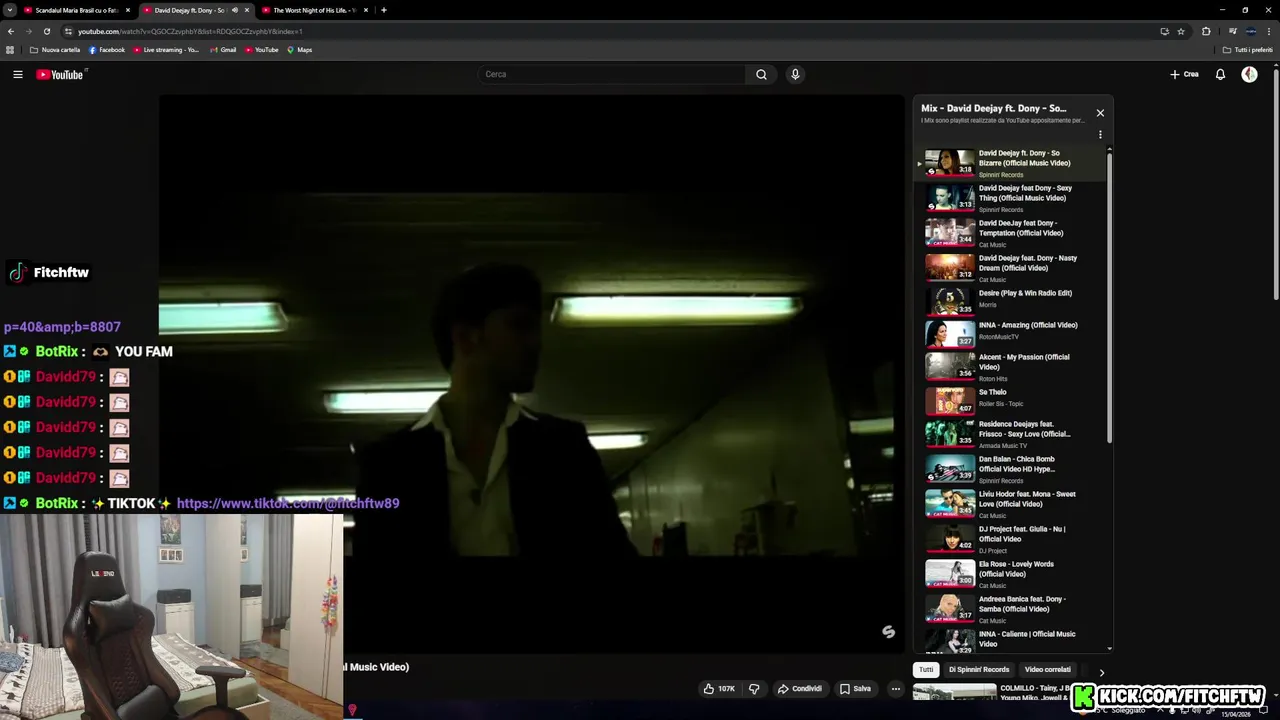
Task: View site information icon in address bar
Action: pyautogui.click(x=68, y=31)
